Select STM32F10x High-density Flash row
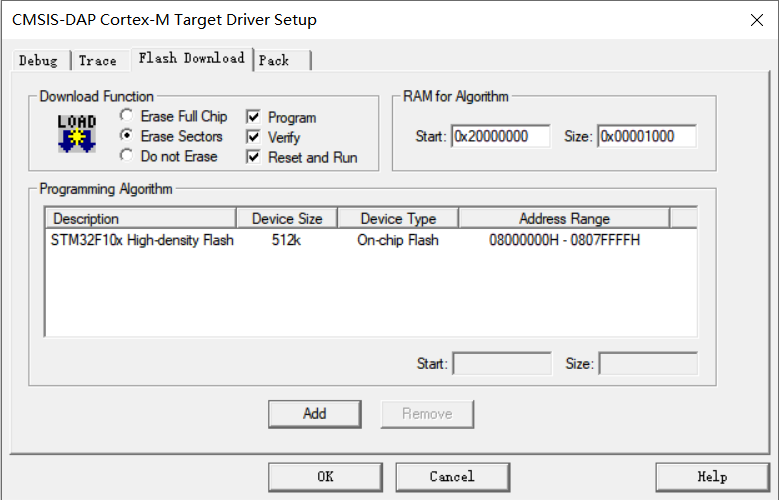Image resolution: width=779 pixels, height=500 pixels. (371, 241)
